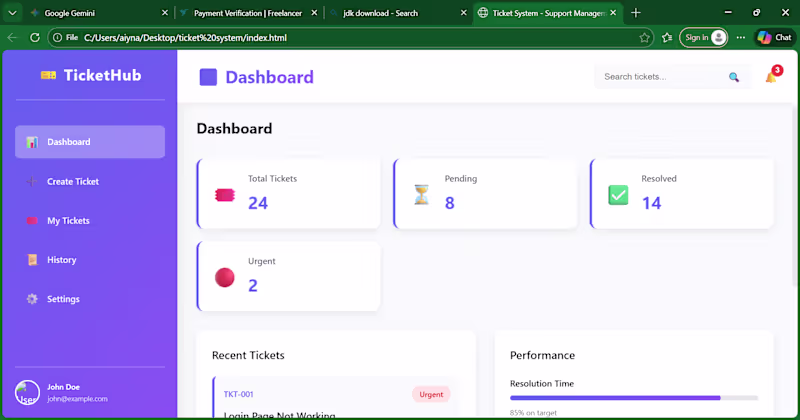Viewport: 800px width, 420px height.
Task: Click the Recent Tickets heading
Action: (x=248, y=355)
